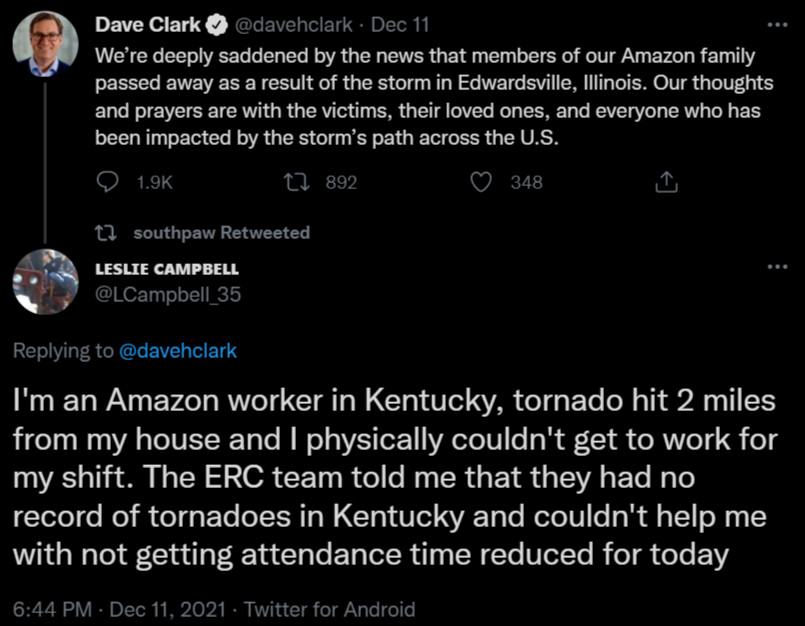The height and width of the screenshot is (626, 805).
Task: Open the more options menu on Dave Clark's tweet
Action: tap(777, 22)
